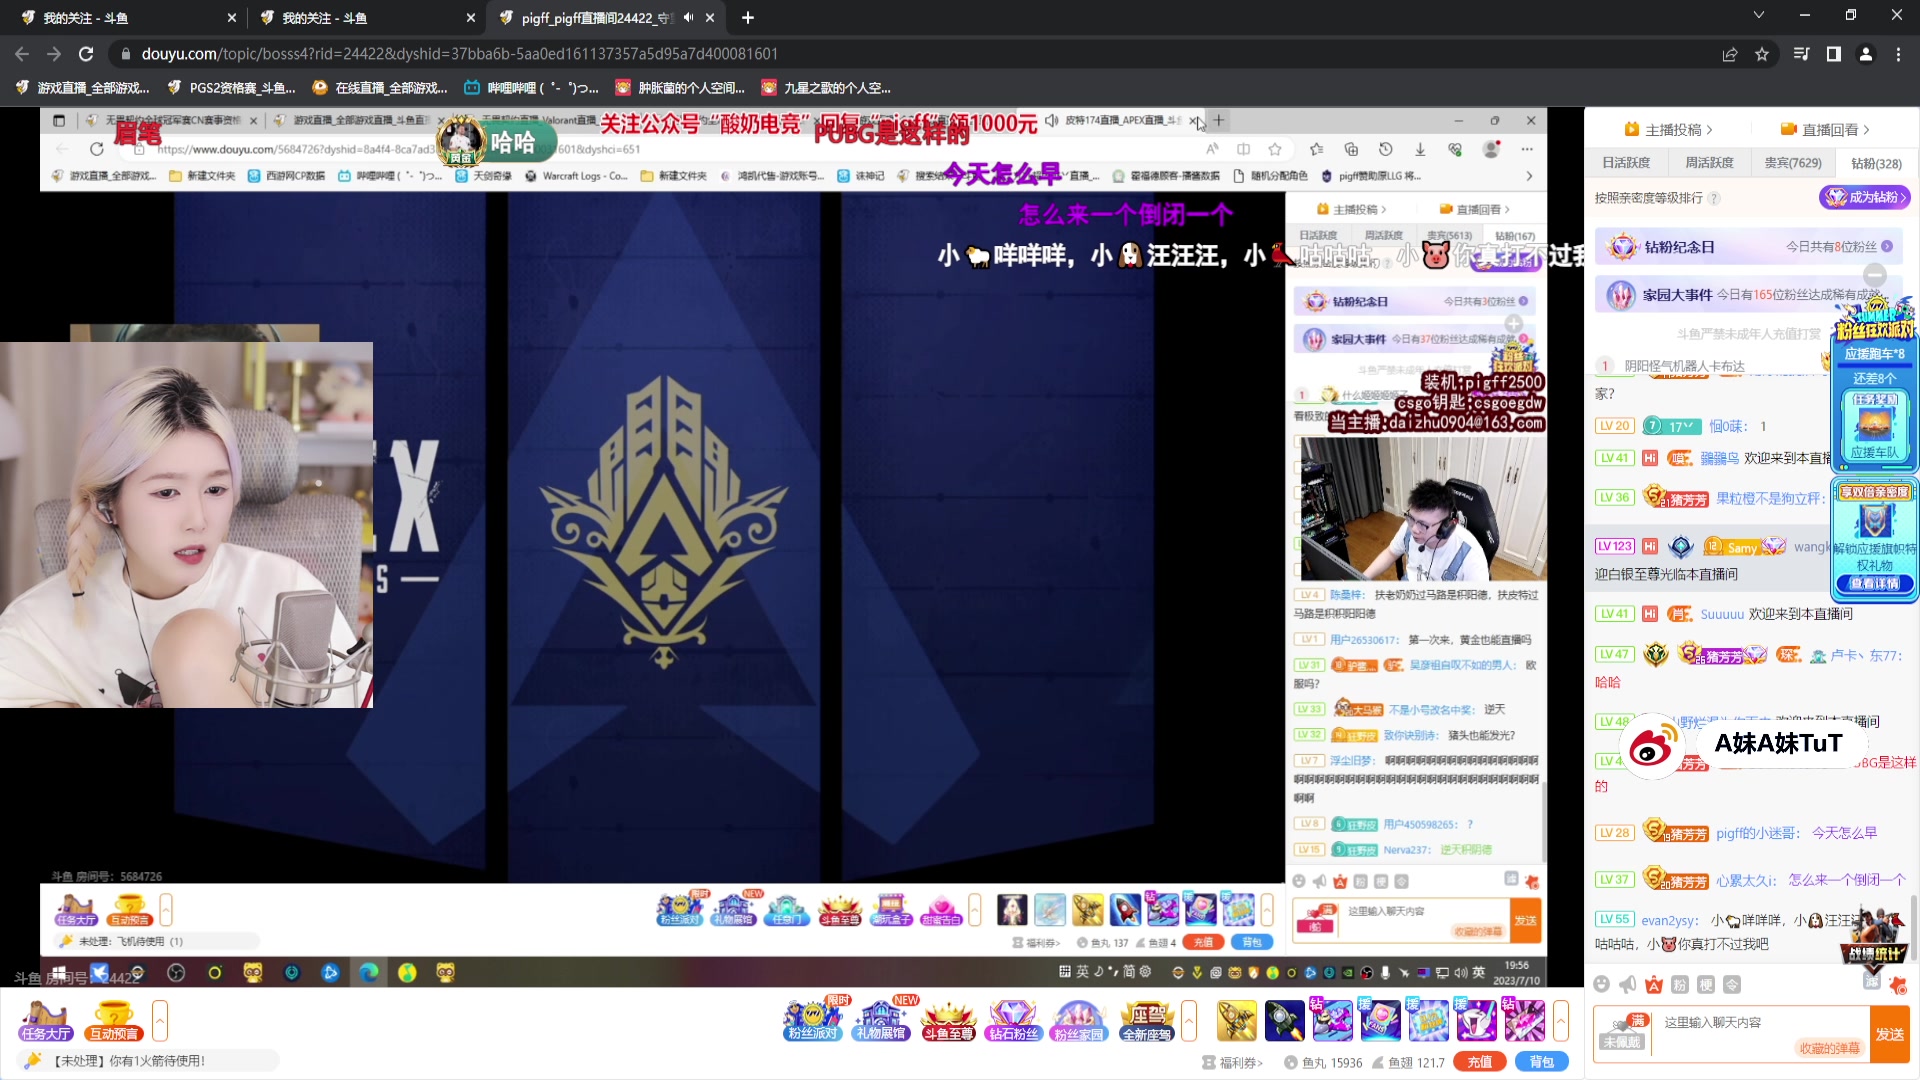Screen dimensions: 1920x1080
Task: Open the 游戏直播_全部游戏 bookmark
Action: (83, 88)
